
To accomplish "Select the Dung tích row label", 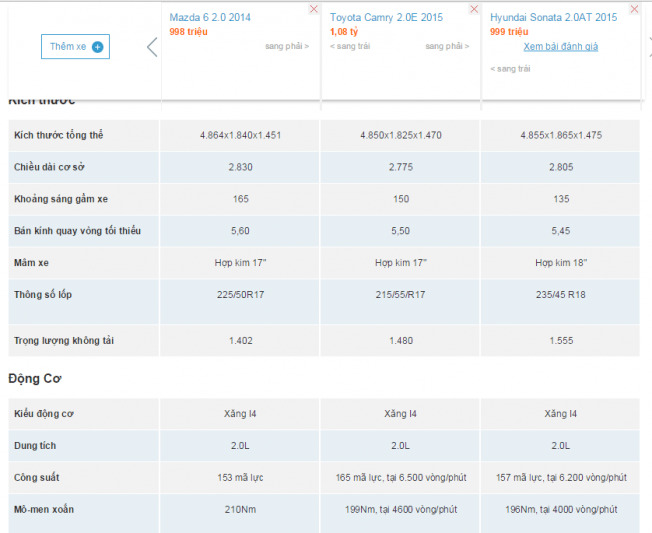I will 35,446.
